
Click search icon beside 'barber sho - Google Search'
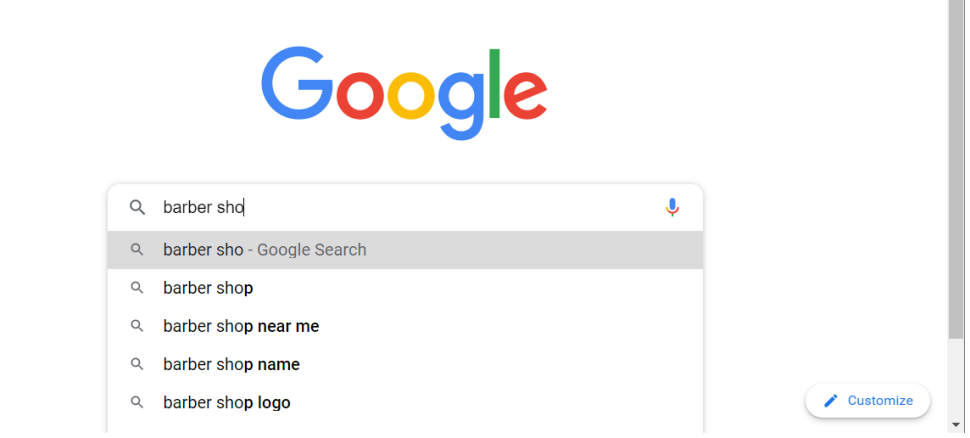pos(137,250)
